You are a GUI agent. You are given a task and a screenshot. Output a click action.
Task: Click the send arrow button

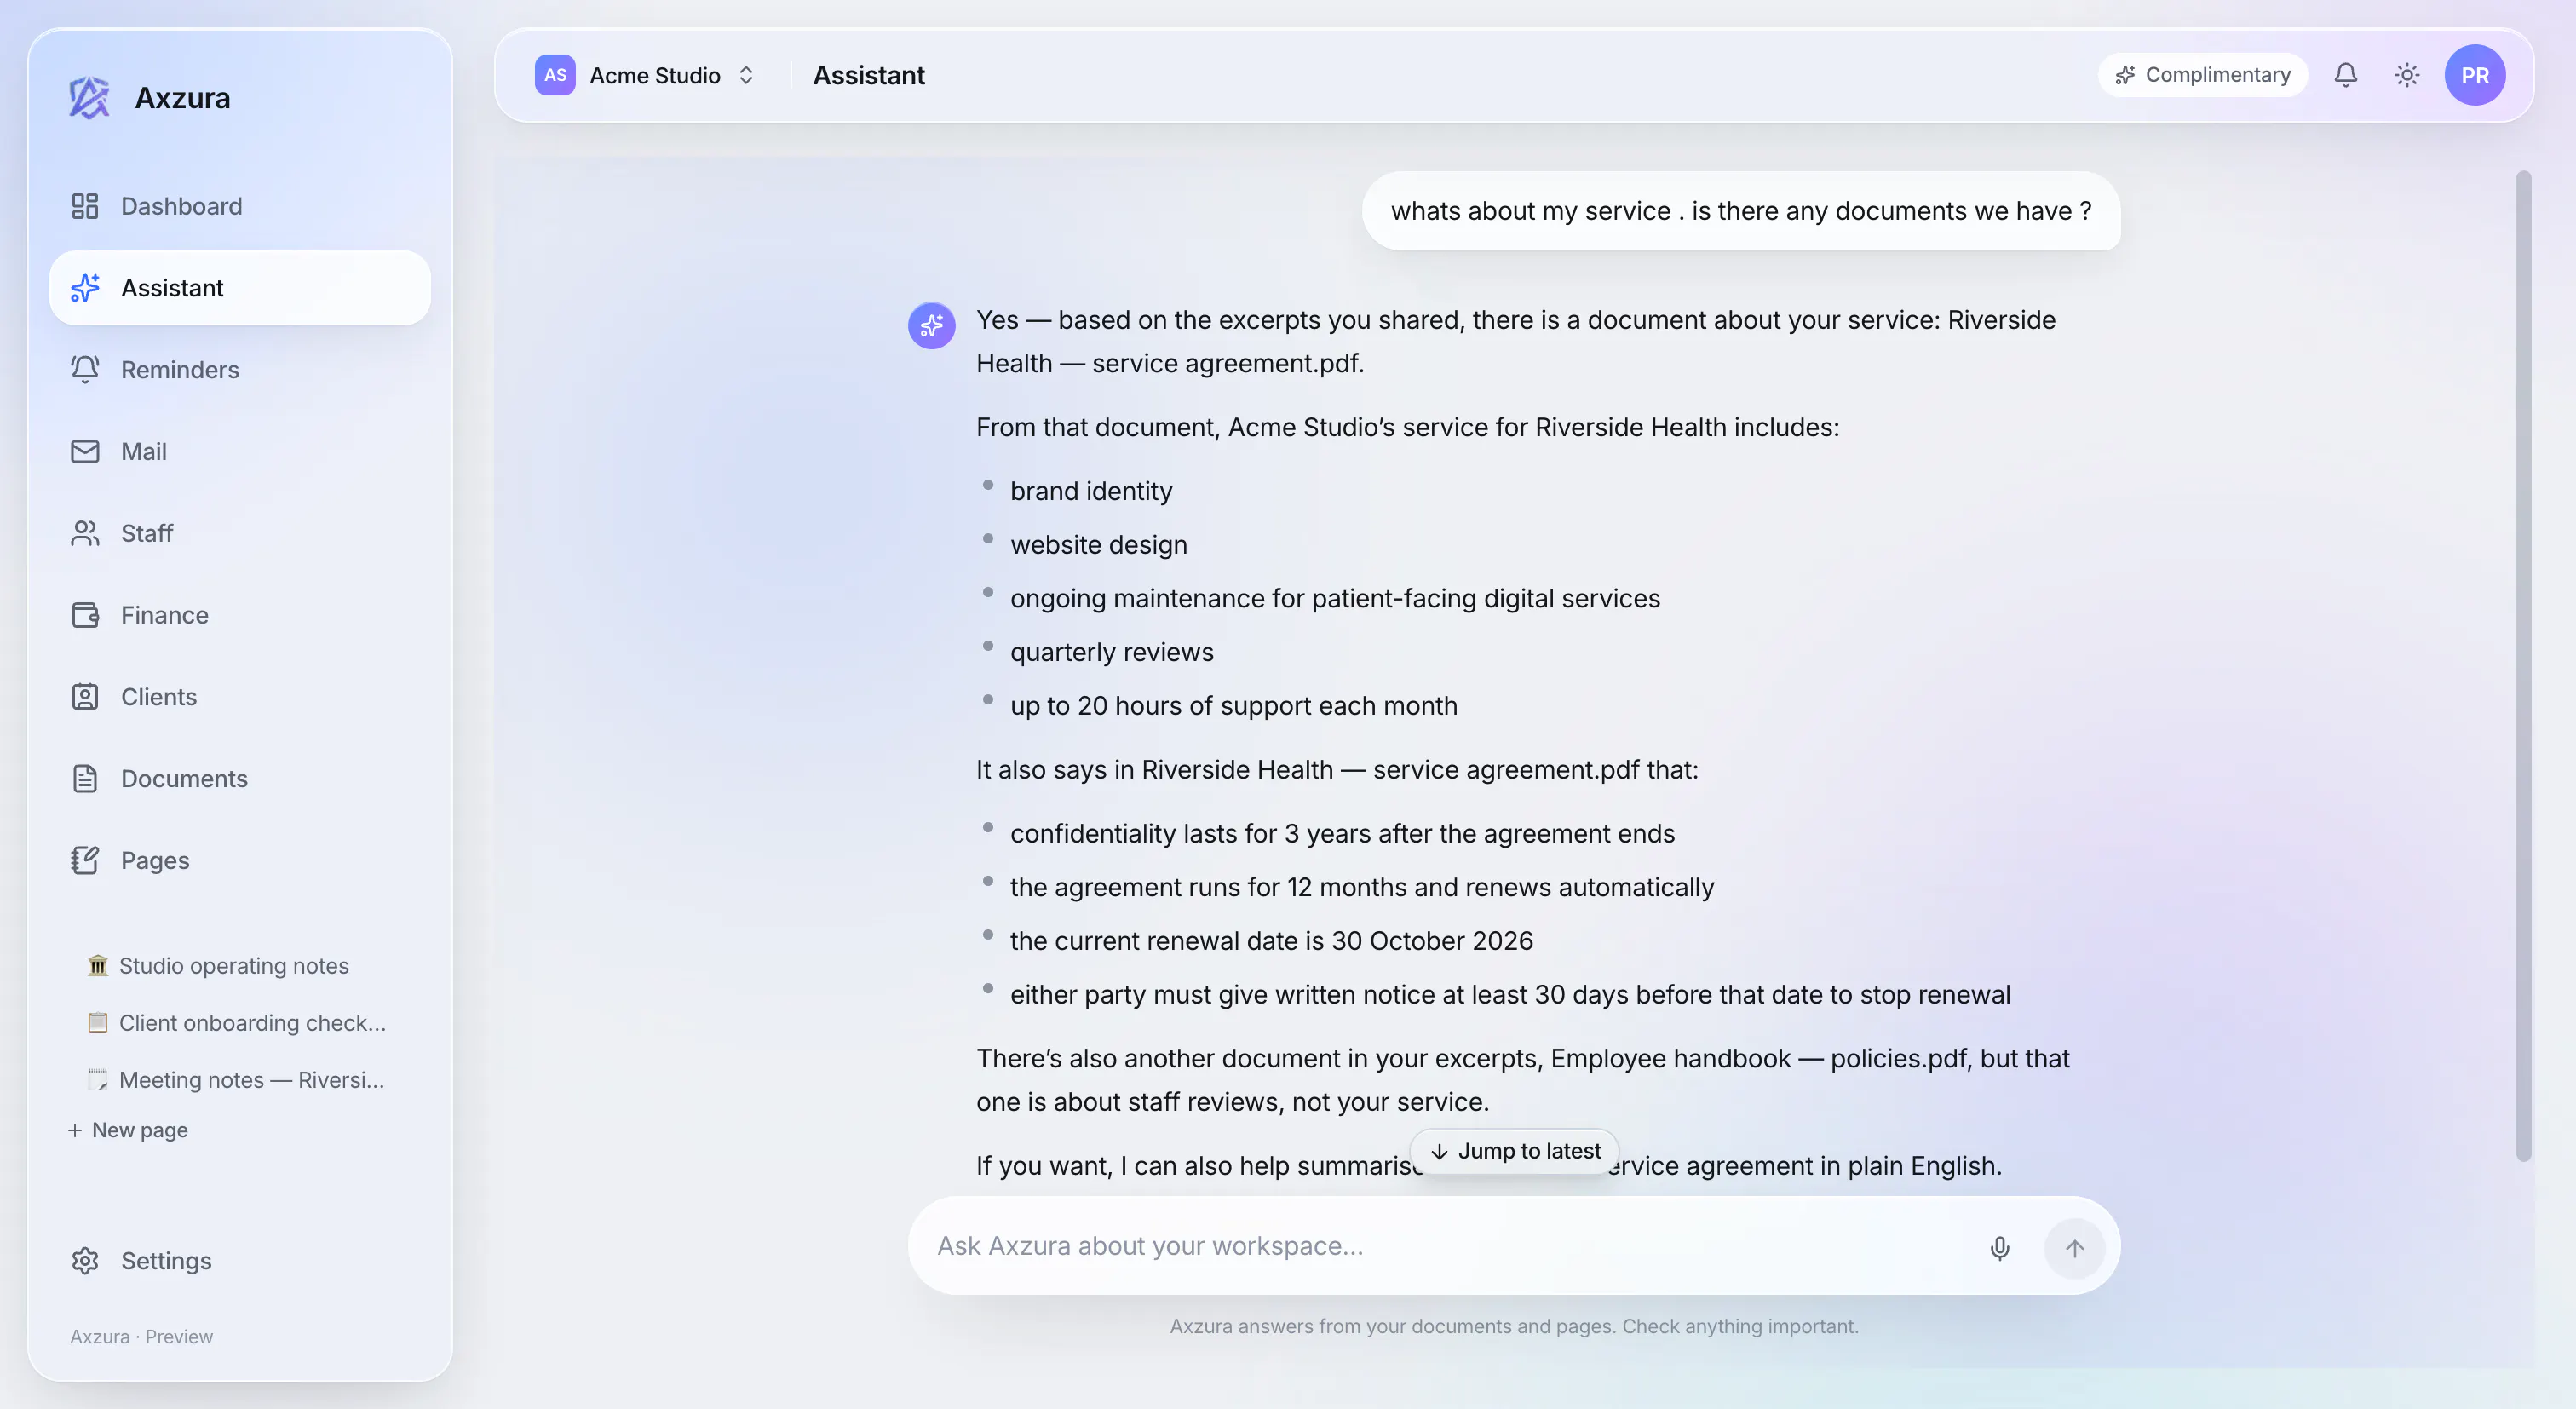(2074, 1247)
